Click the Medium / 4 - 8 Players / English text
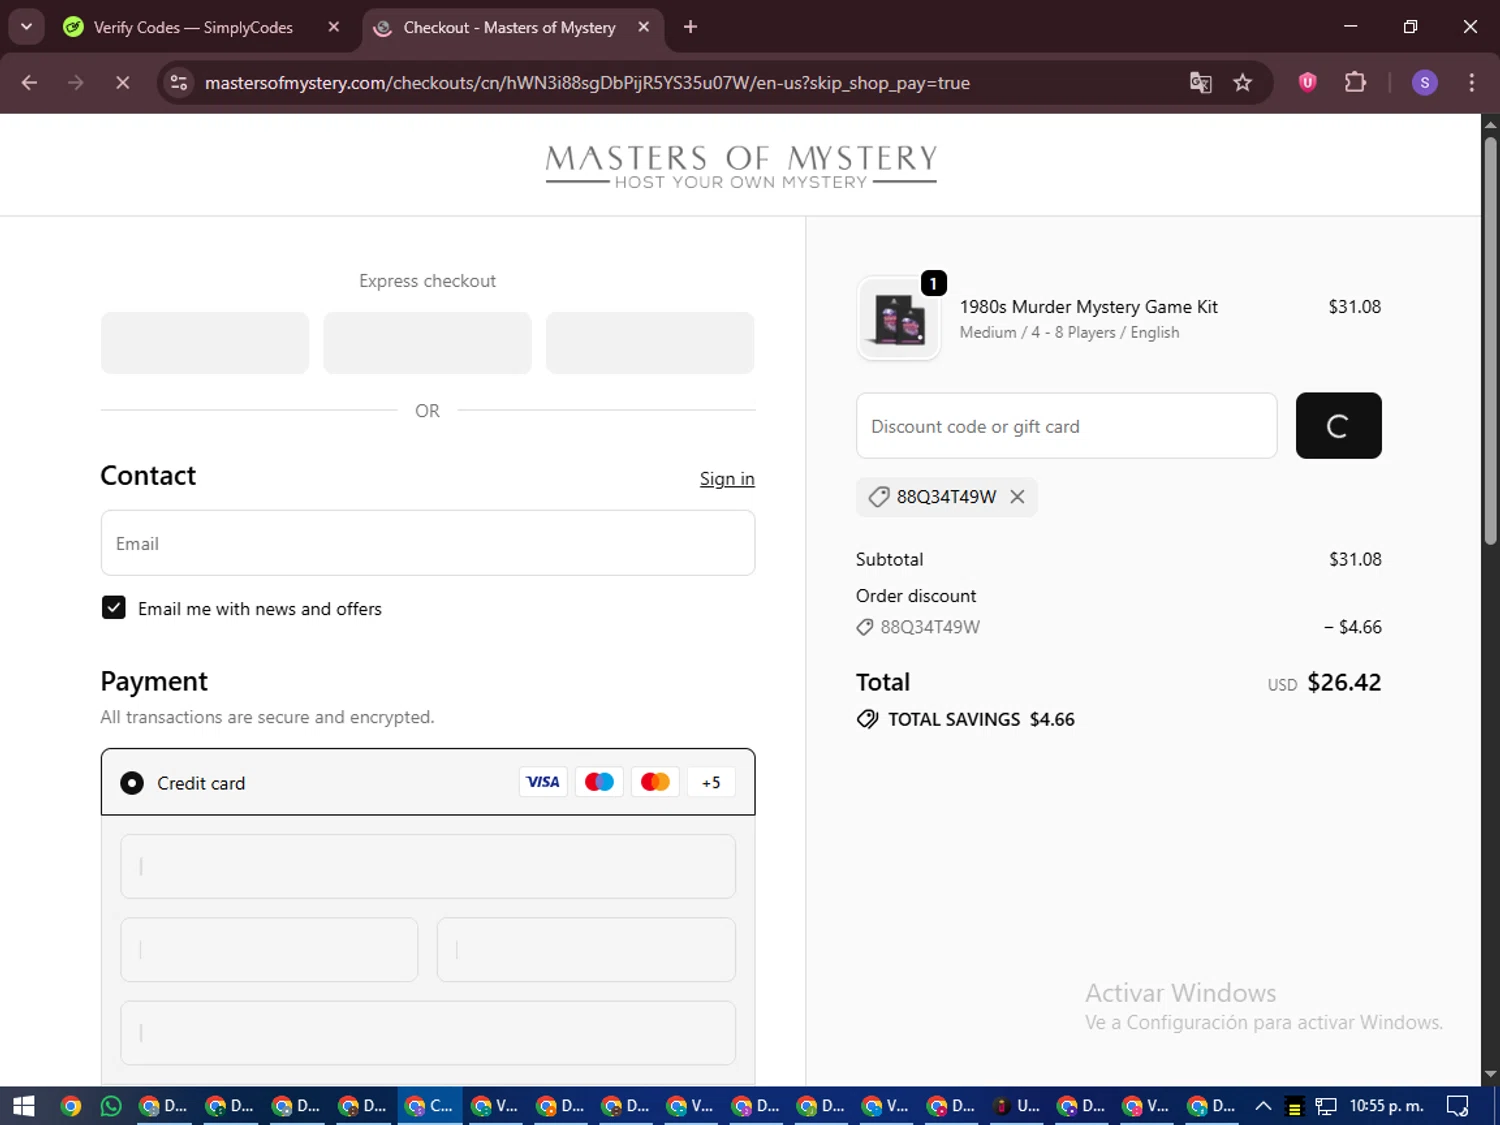The height and width of the screenshot is (1125, 1500). click(1069, 332)
